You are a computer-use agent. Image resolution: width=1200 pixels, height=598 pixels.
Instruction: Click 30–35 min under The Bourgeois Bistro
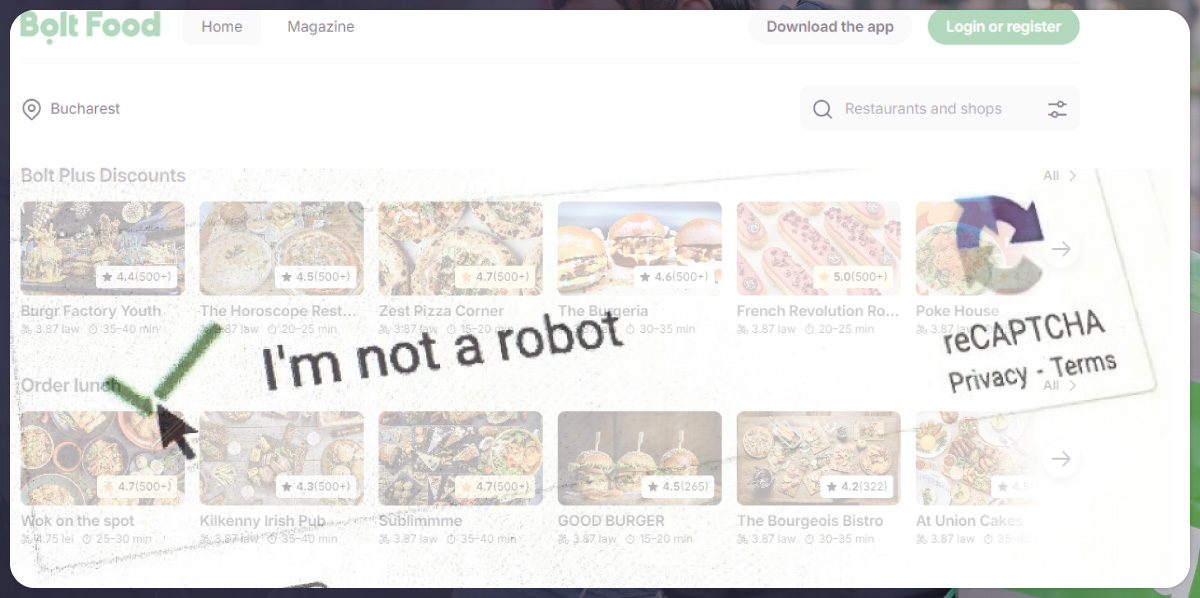pos(840,539)
